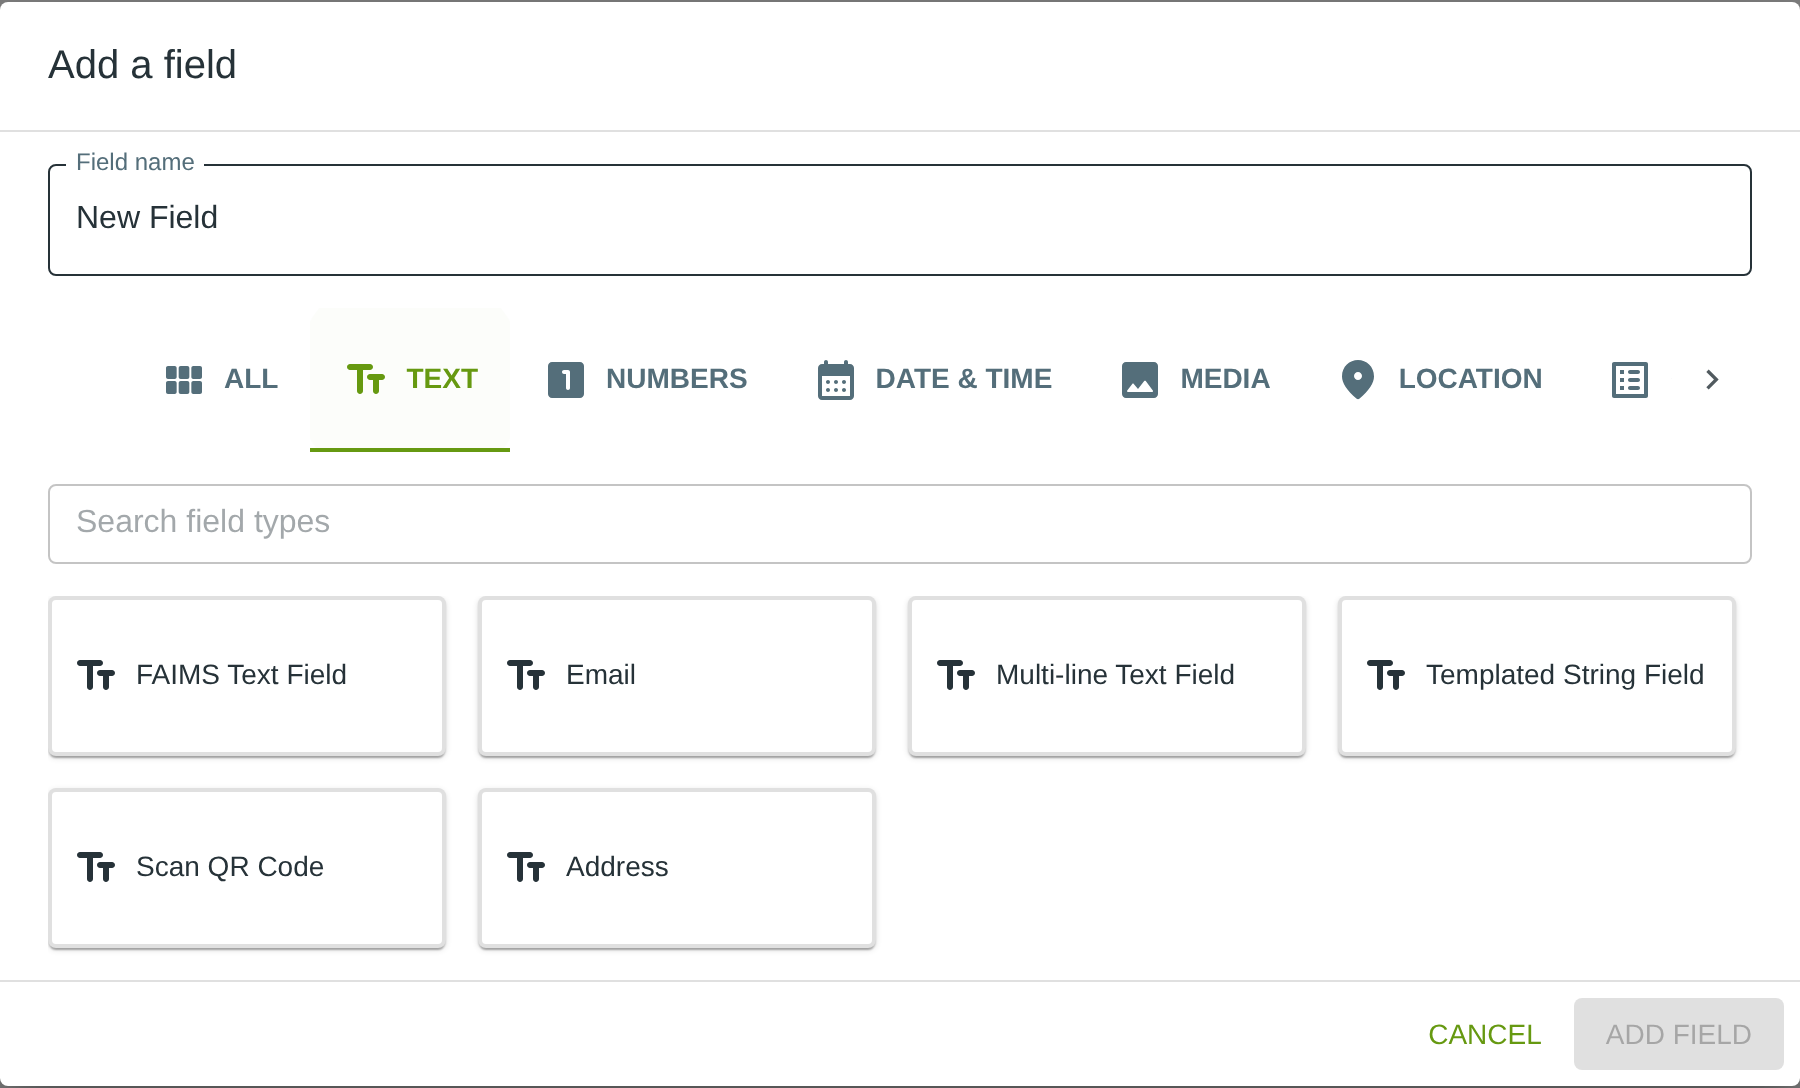The image size is (1800, 1088).
Task: Click the number icon on NUMBERS tab
Action: click(566, 380)
